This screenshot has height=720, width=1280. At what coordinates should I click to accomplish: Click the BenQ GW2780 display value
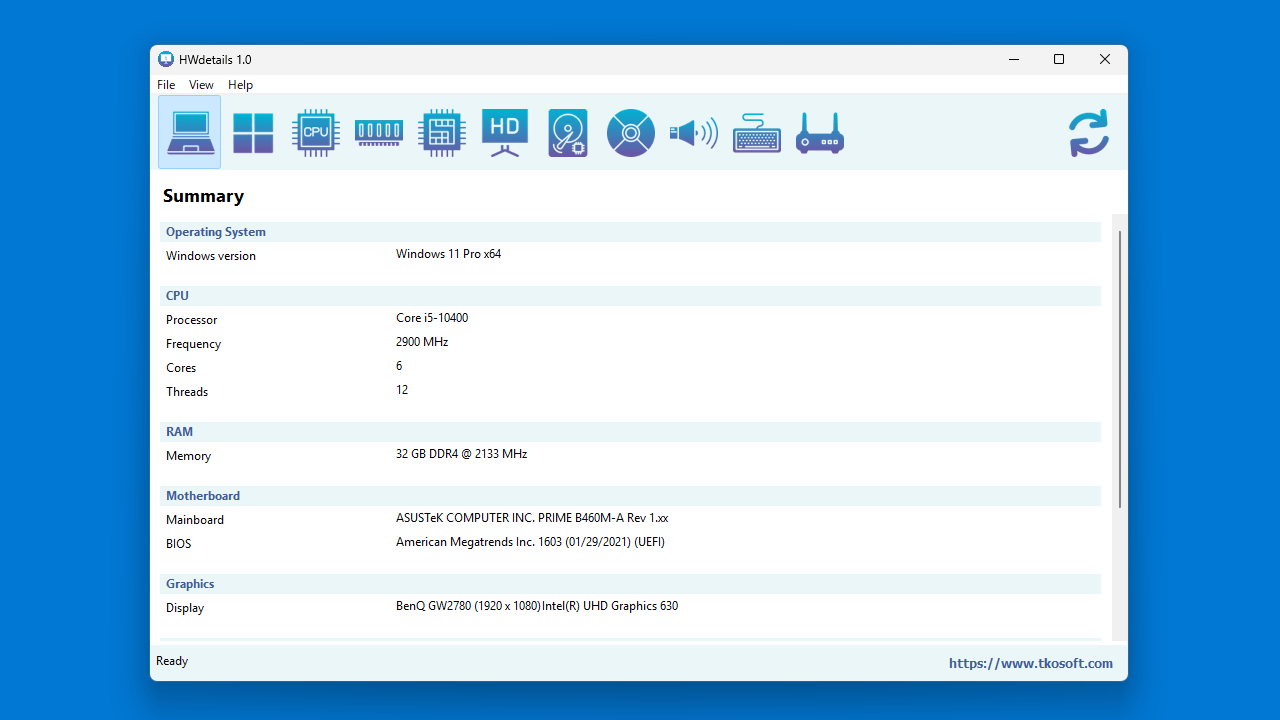click(x=537, y=606)
